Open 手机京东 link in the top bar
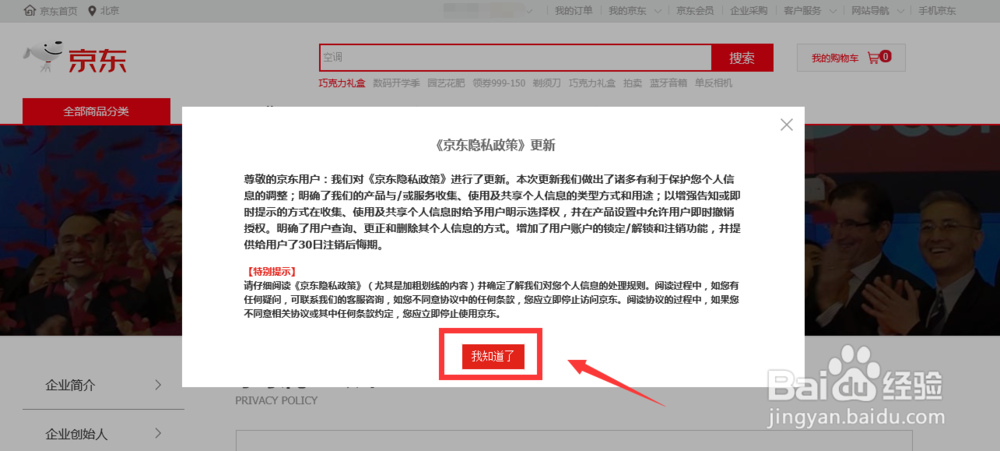 (x=937, y=11)
